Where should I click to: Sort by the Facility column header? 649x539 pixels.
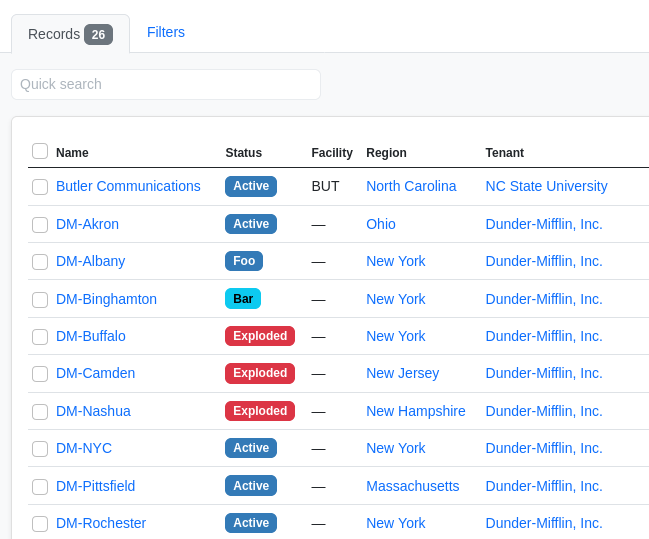(x=332, y=153)
